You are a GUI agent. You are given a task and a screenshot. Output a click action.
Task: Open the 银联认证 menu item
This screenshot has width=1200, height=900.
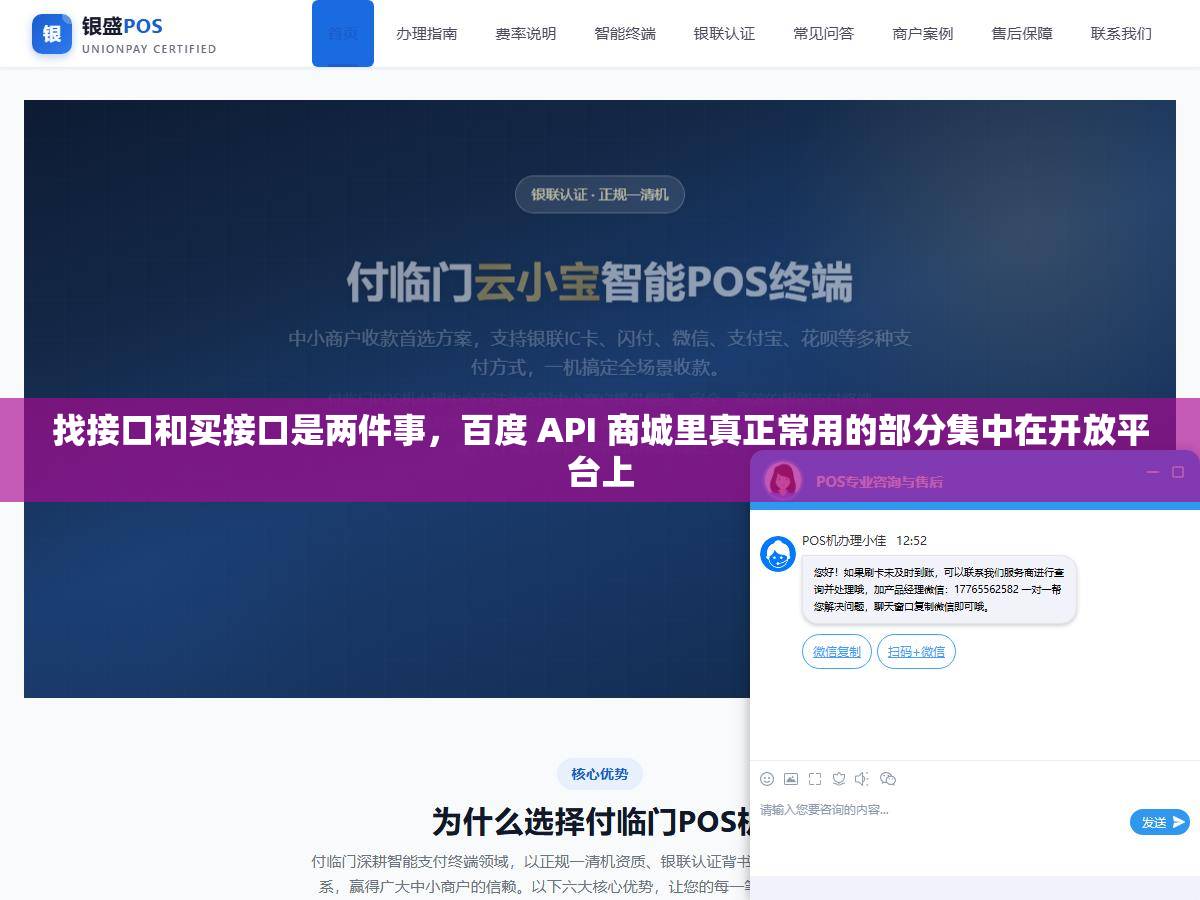click(x=724, y=33)
